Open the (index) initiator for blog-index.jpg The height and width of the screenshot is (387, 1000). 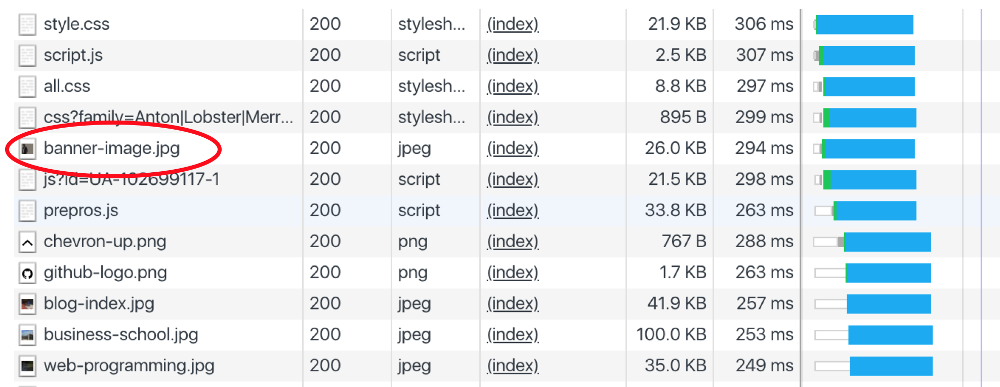(x=513, y=304)
